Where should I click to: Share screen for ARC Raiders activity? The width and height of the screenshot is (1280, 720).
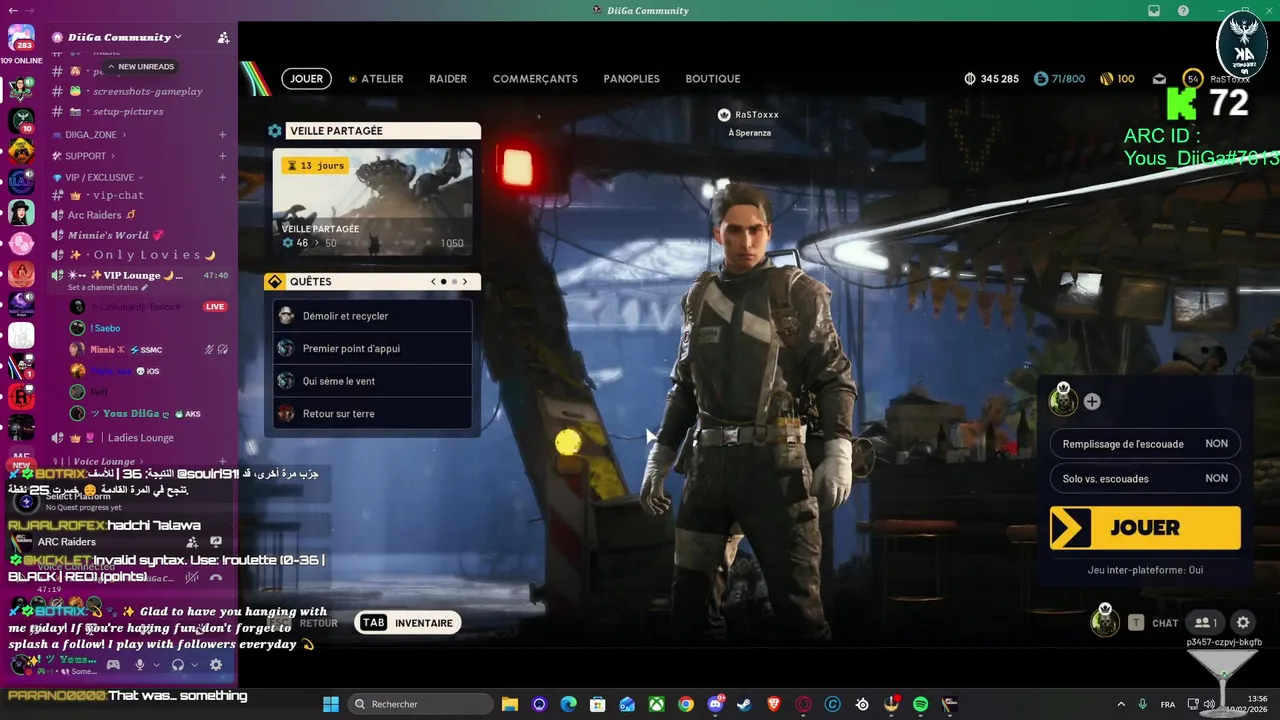click(x=215, y=542)
